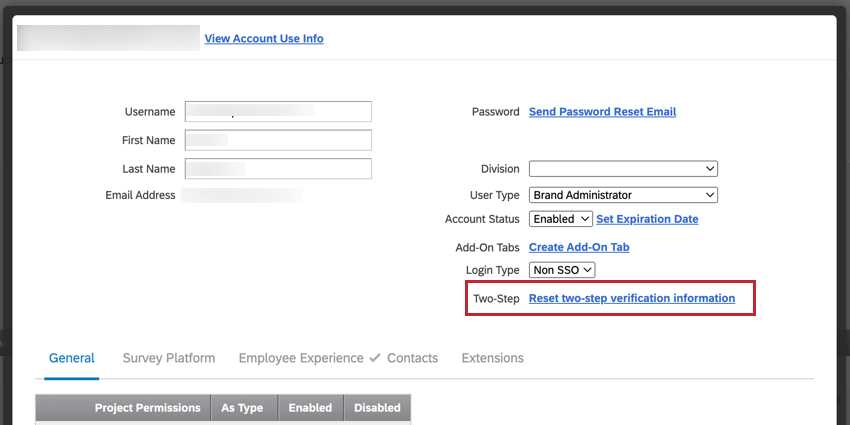This screenshot has width=850, height=425.
Task: Open the Account Status dropdown
Action: tap(559, 219)
